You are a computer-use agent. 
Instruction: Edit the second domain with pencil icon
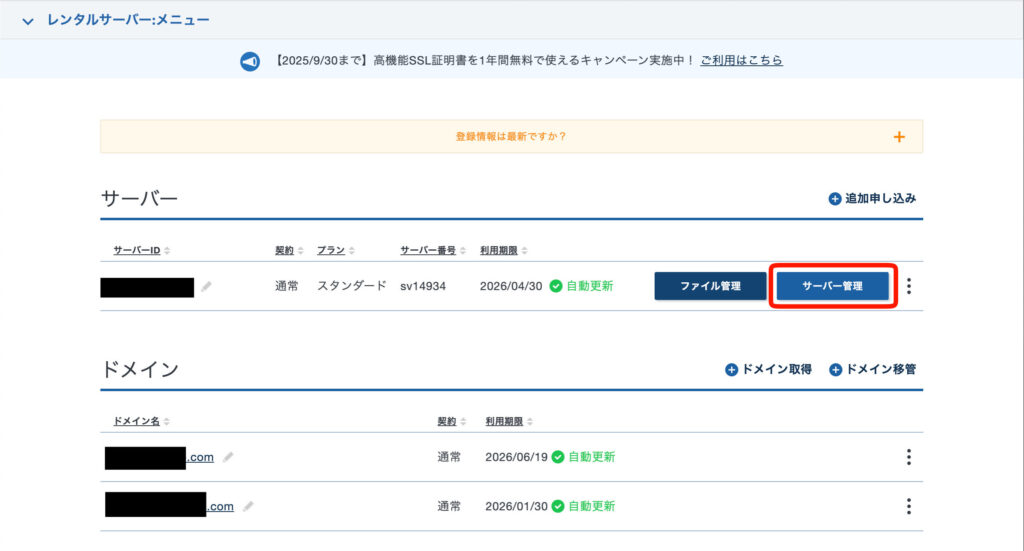pyautogui.click(x=248, y=506)
